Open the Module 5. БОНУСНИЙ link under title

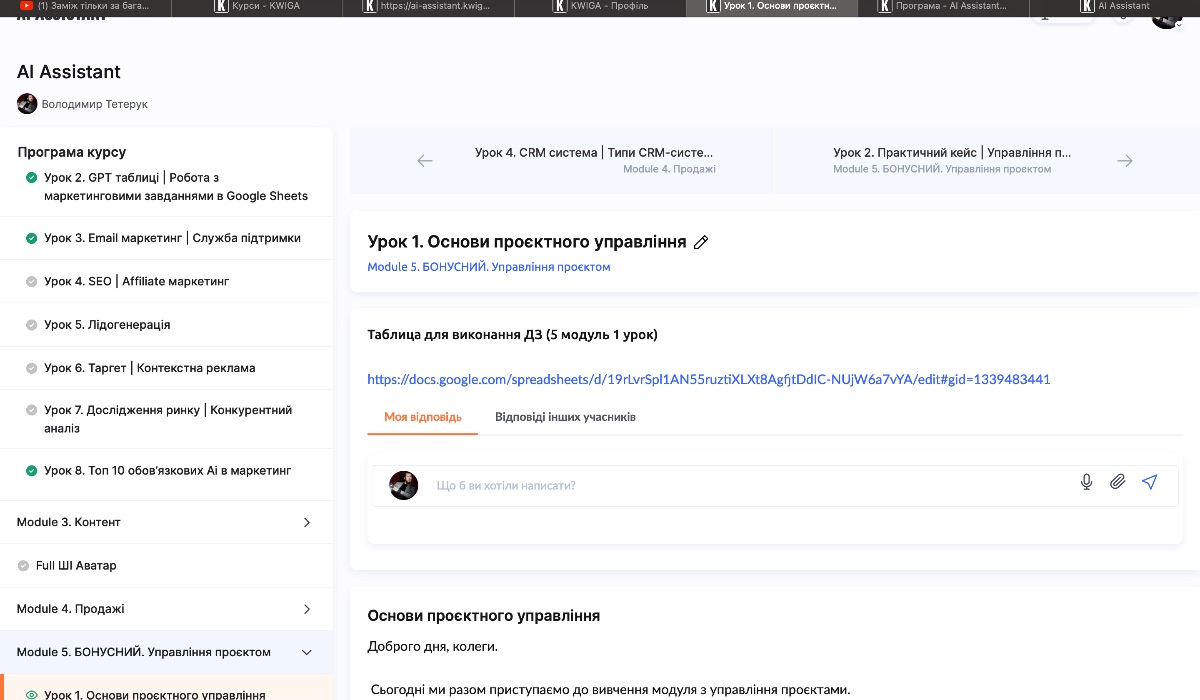pos(489,267)
